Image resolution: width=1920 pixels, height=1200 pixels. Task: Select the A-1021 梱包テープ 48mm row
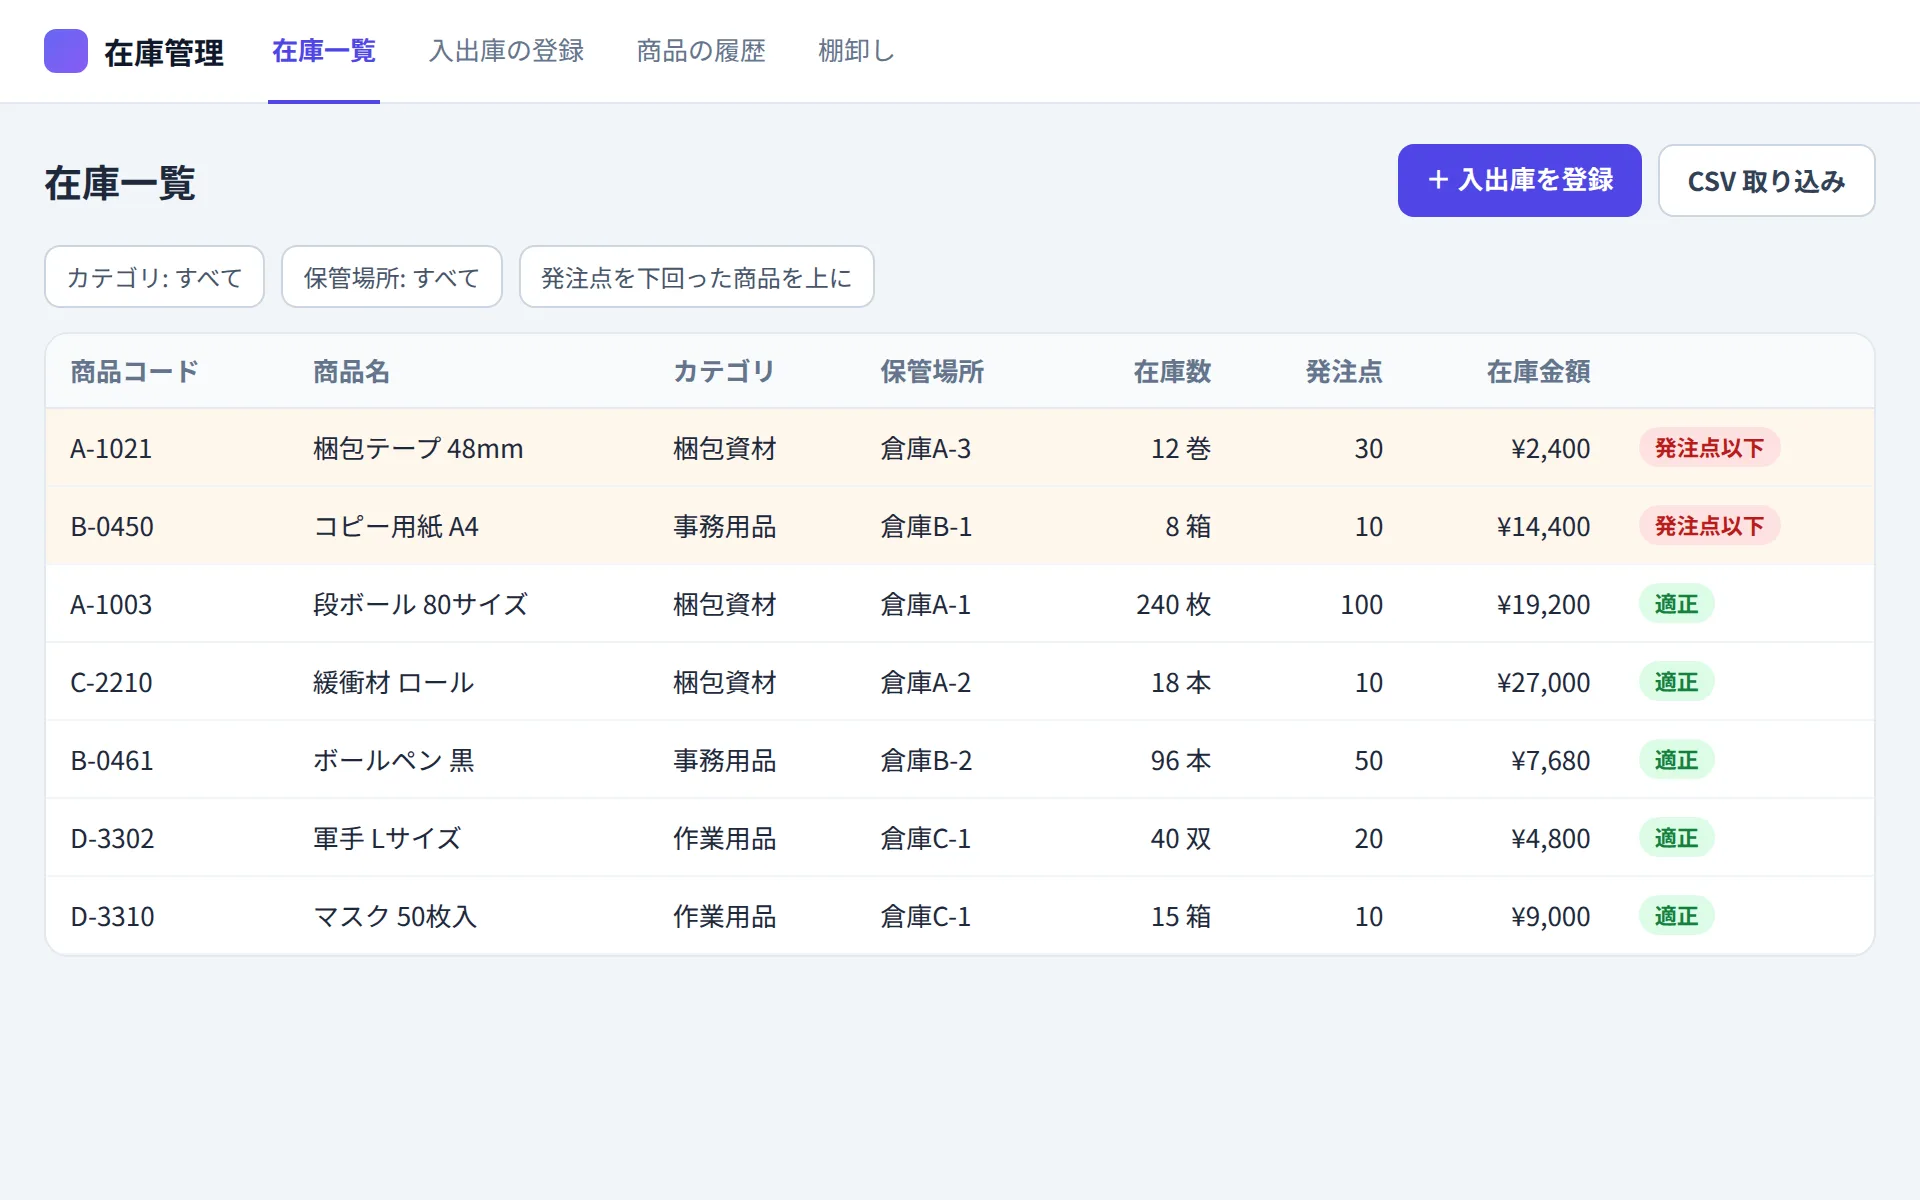click(x=960, y=448)
